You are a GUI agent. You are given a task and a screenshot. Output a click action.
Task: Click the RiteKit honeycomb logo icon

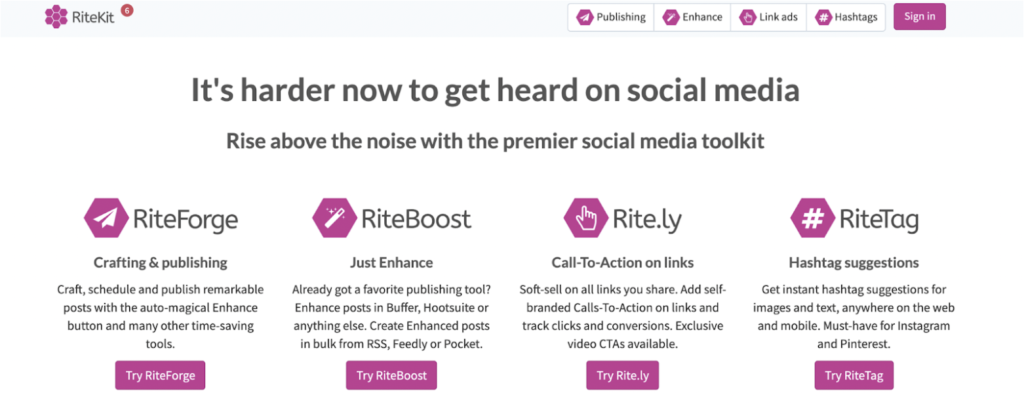[56, 16]
